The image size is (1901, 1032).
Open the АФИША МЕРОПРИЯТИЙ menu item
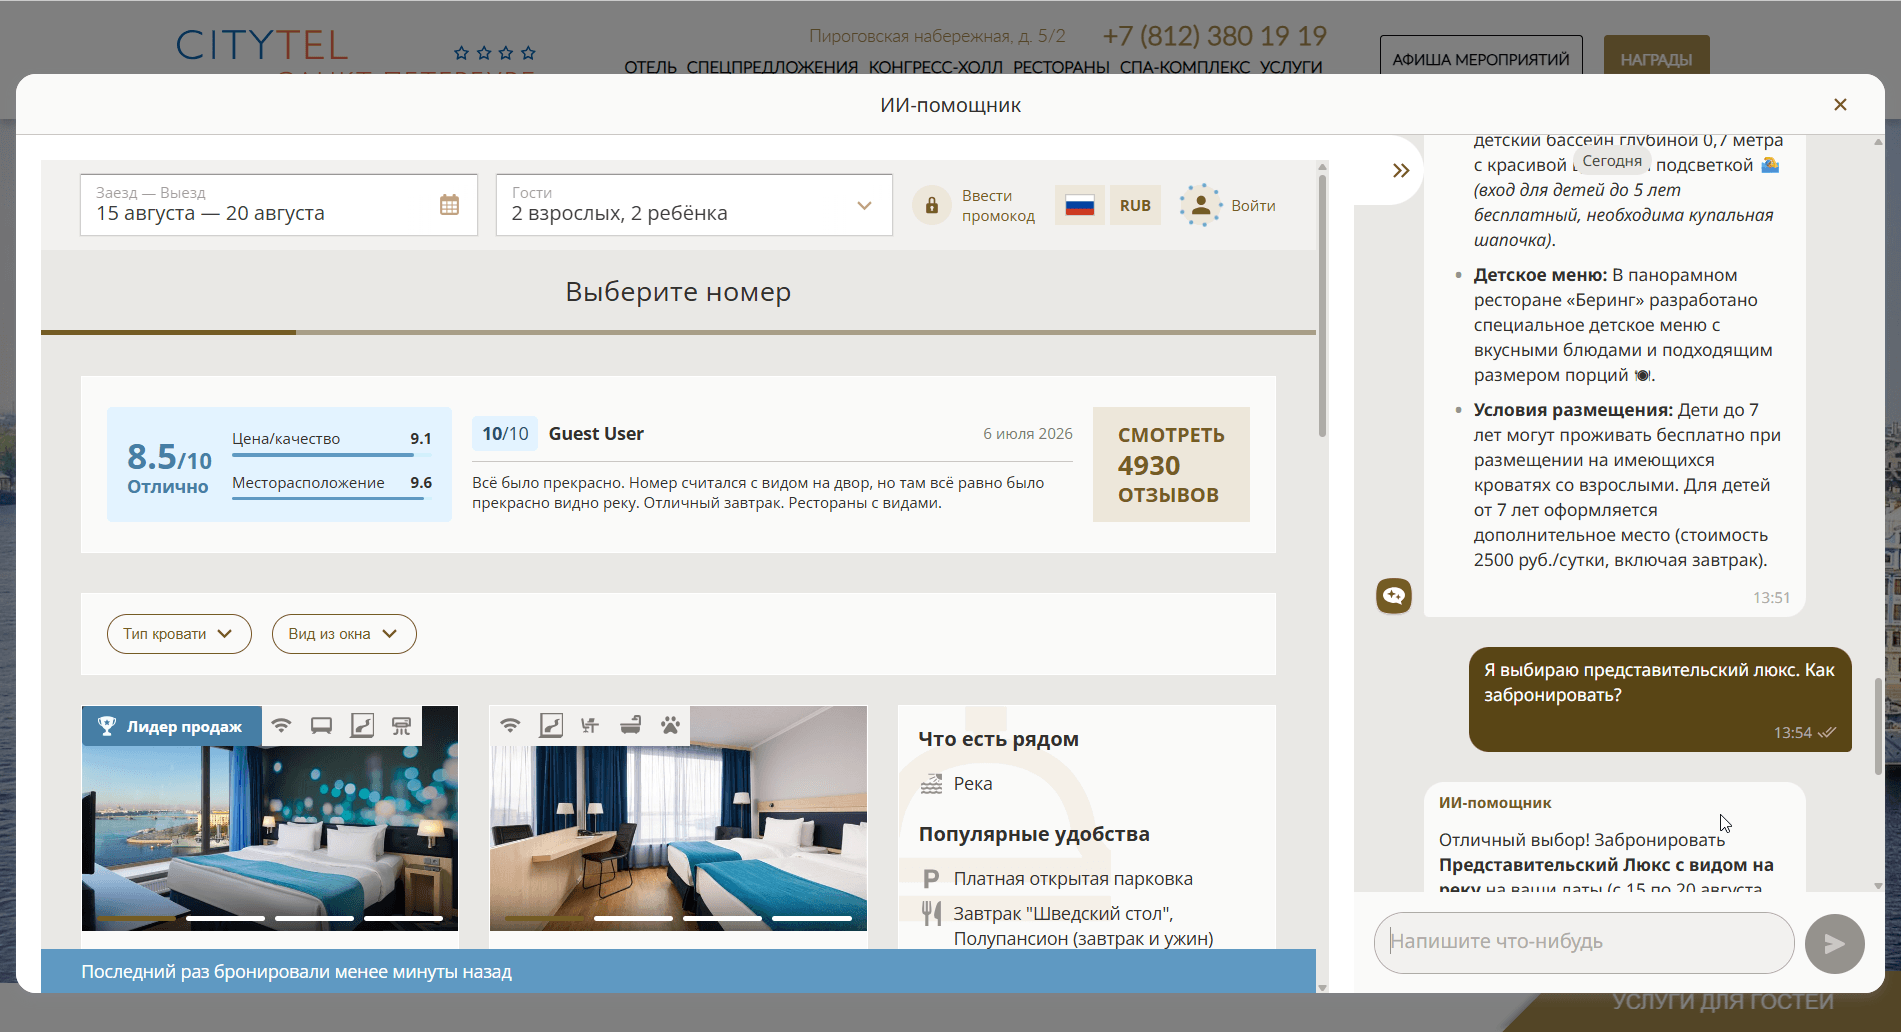(1481, 59)
